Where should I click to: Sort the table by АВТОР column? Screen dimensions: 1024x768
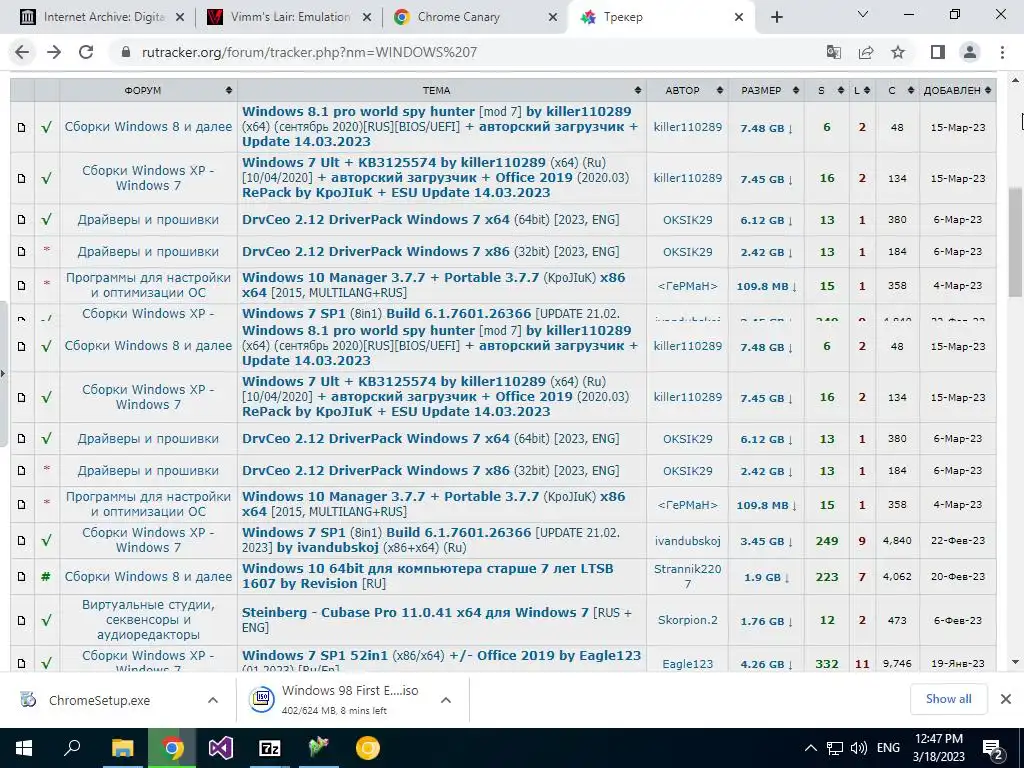pyautogui.click(x=688, y=90)
